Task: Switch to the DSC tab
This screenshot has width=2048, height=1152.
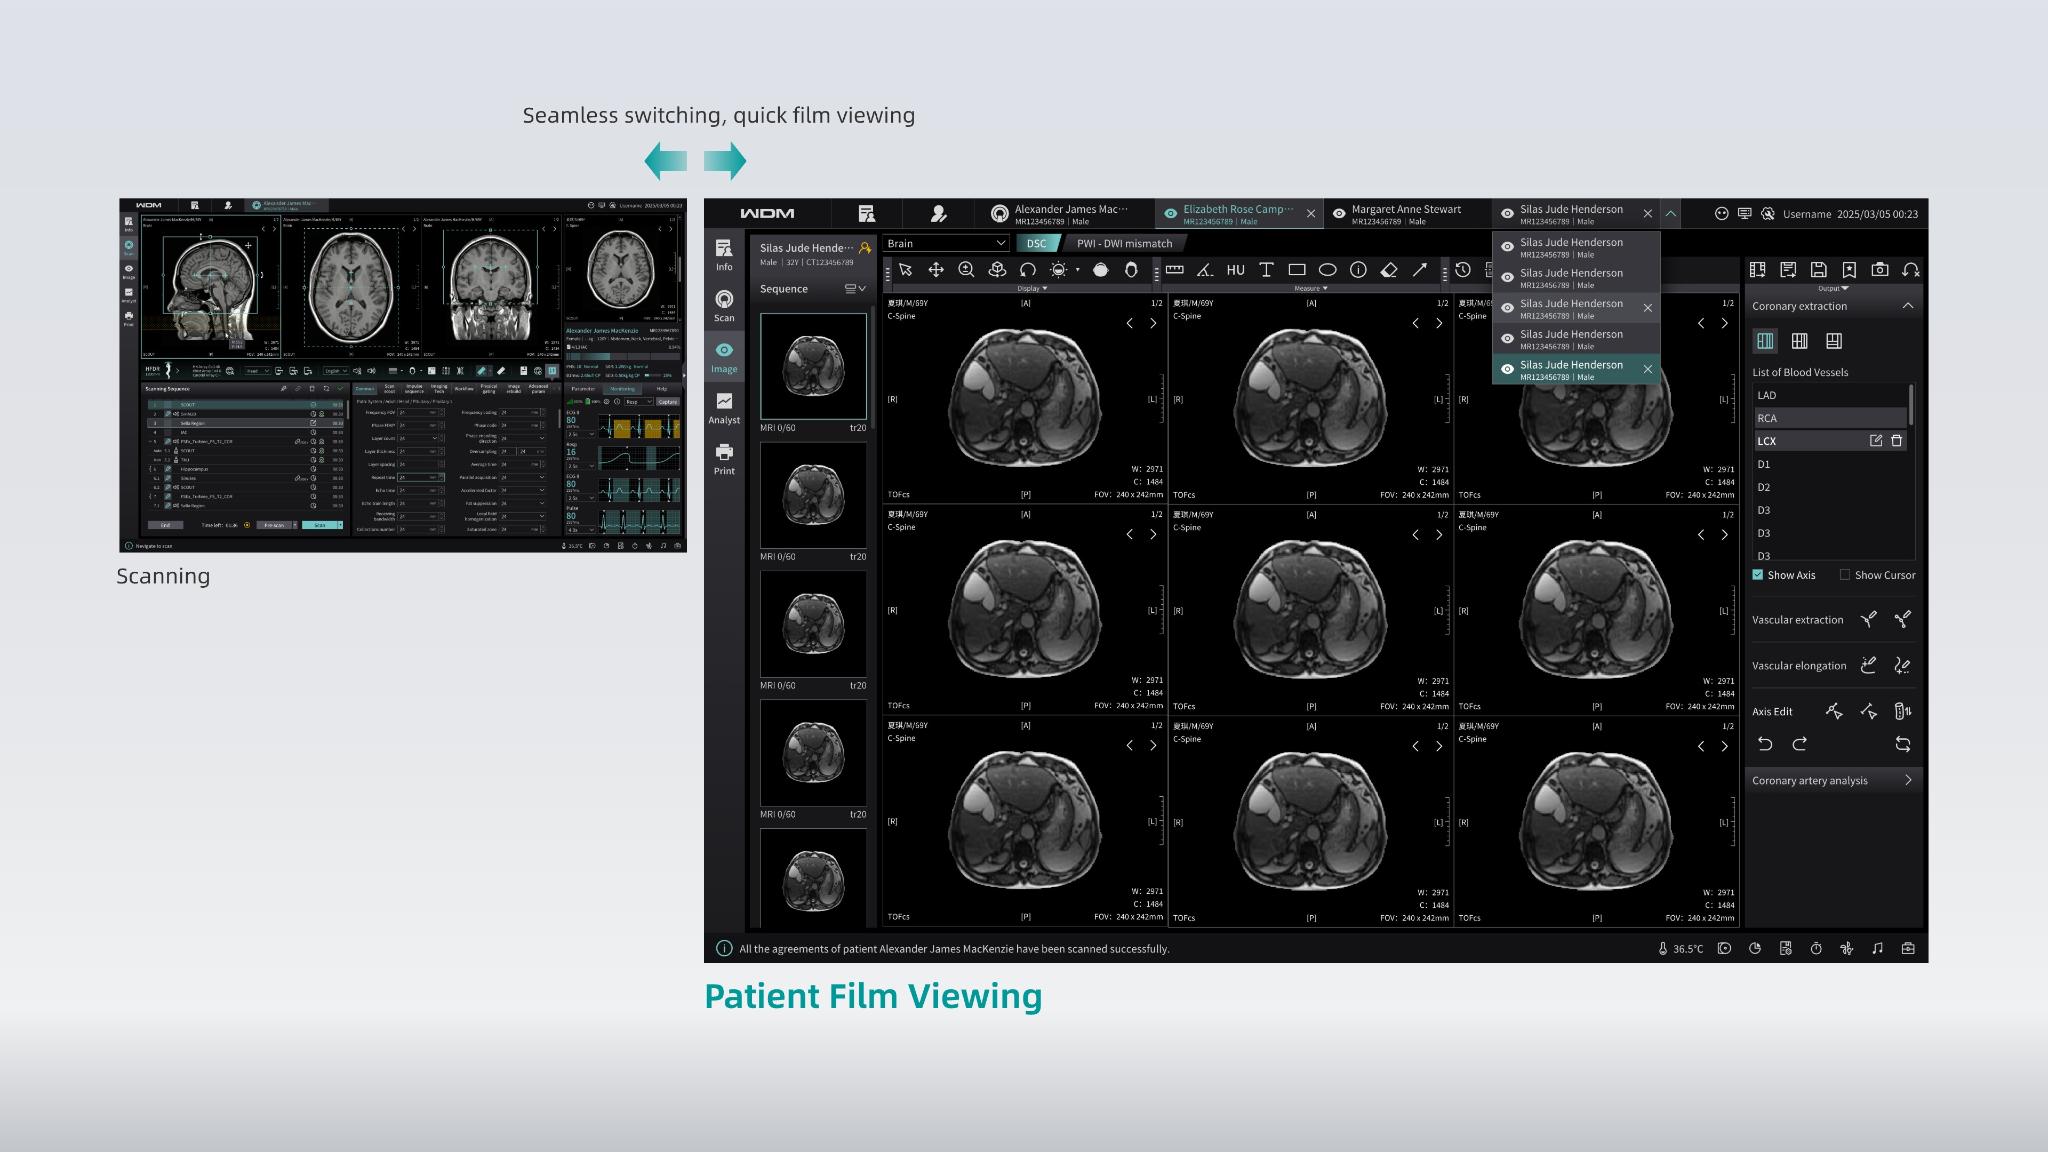Action: pyautogui.click(x=1036, y=243)
